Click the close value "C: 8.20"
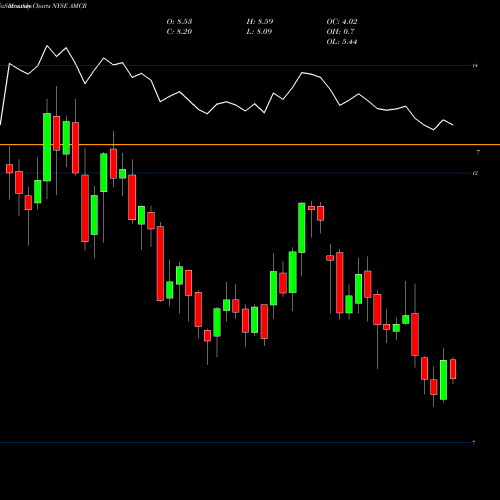The width and height of the screenshot is (500, 500). 179,32
